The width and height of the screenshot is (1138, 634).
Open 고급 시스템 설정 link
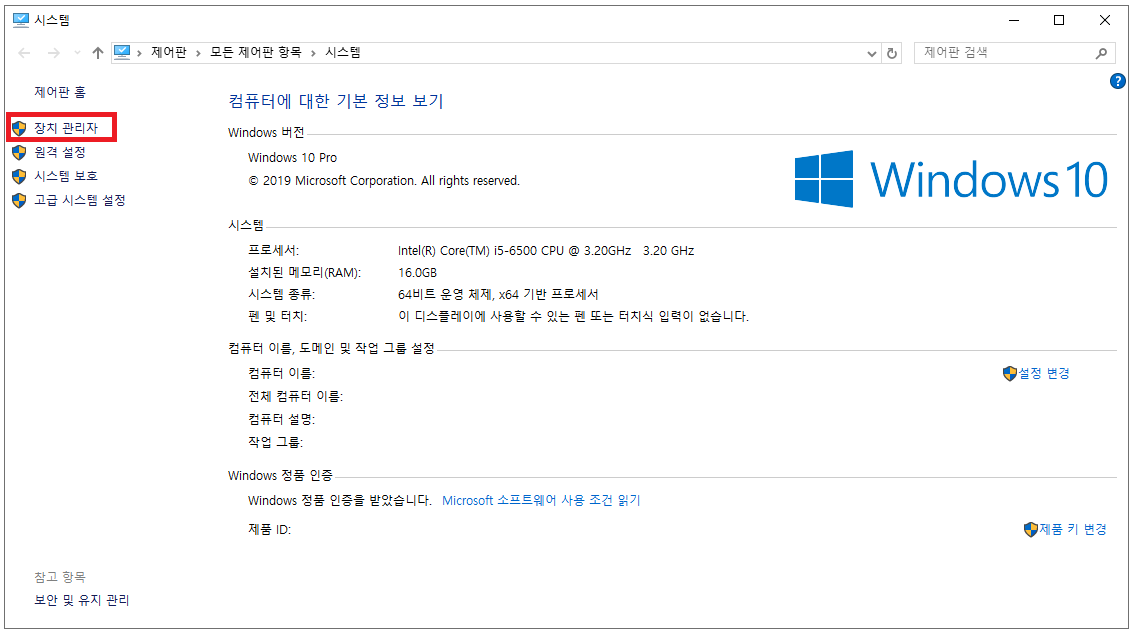point(80,200)
